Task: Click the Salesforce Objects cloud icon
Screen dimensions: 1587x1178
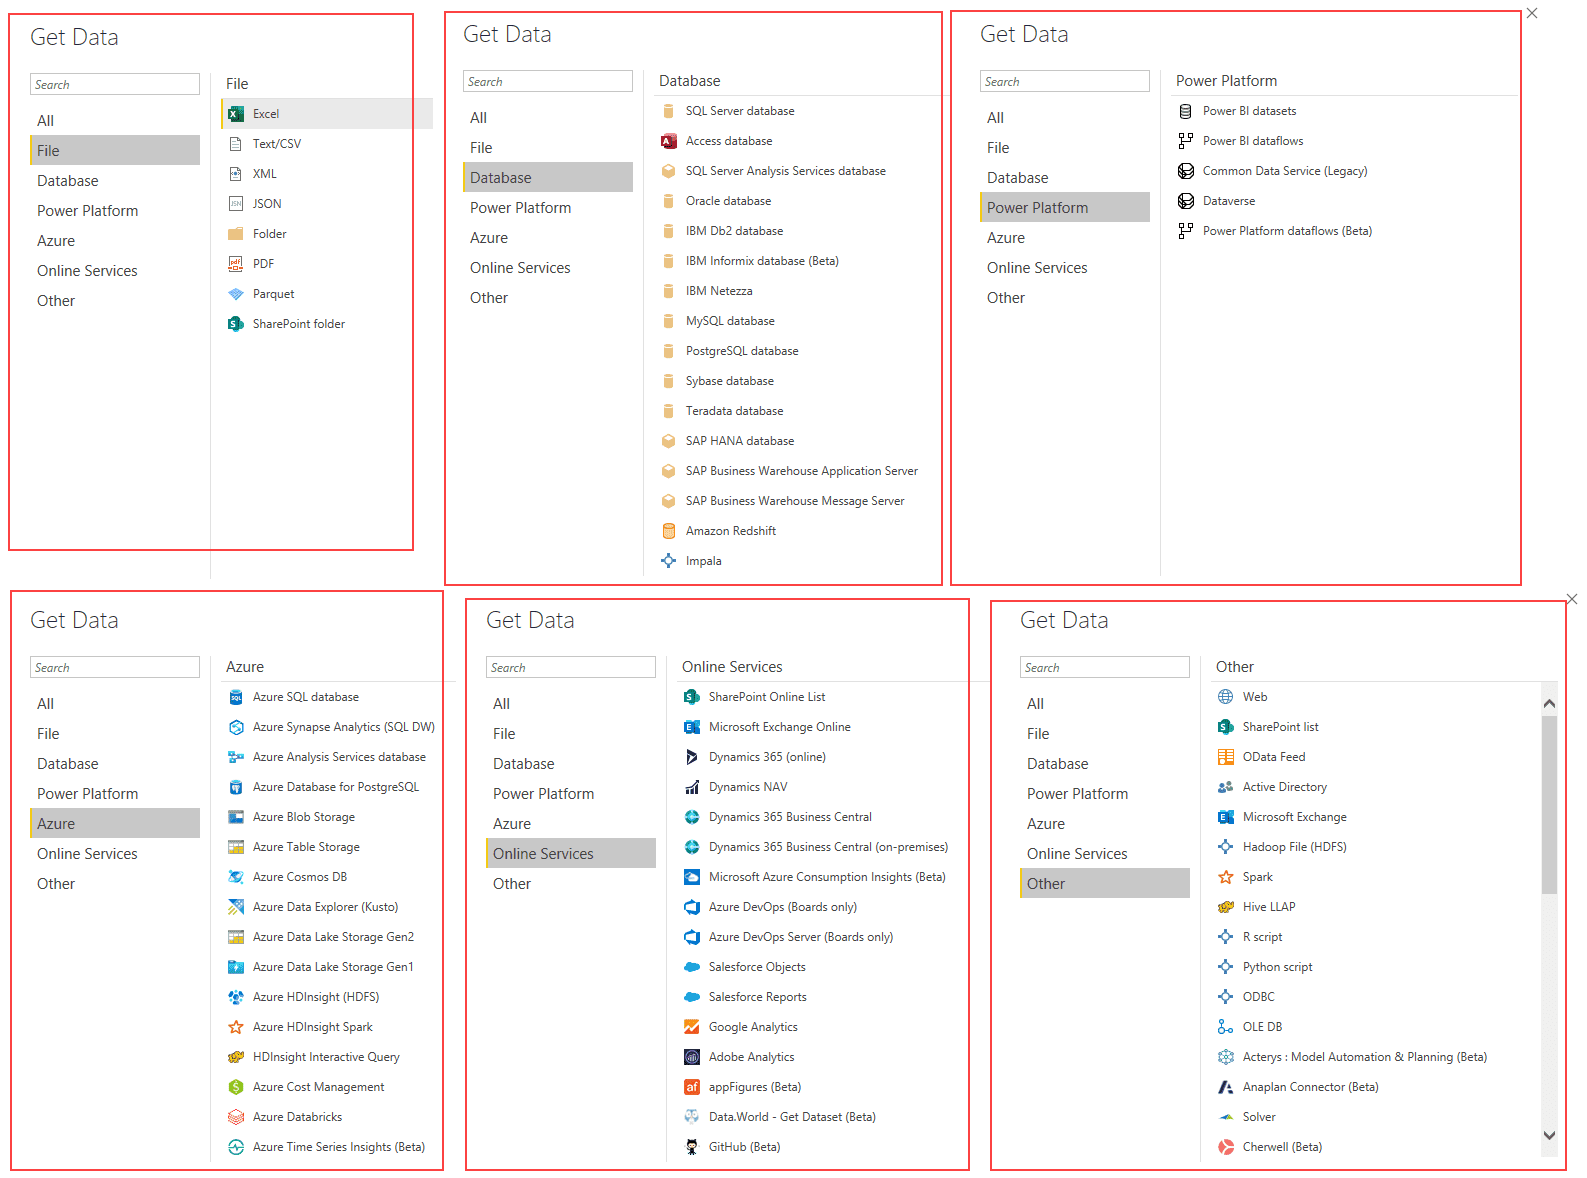Action: point(692,967)
